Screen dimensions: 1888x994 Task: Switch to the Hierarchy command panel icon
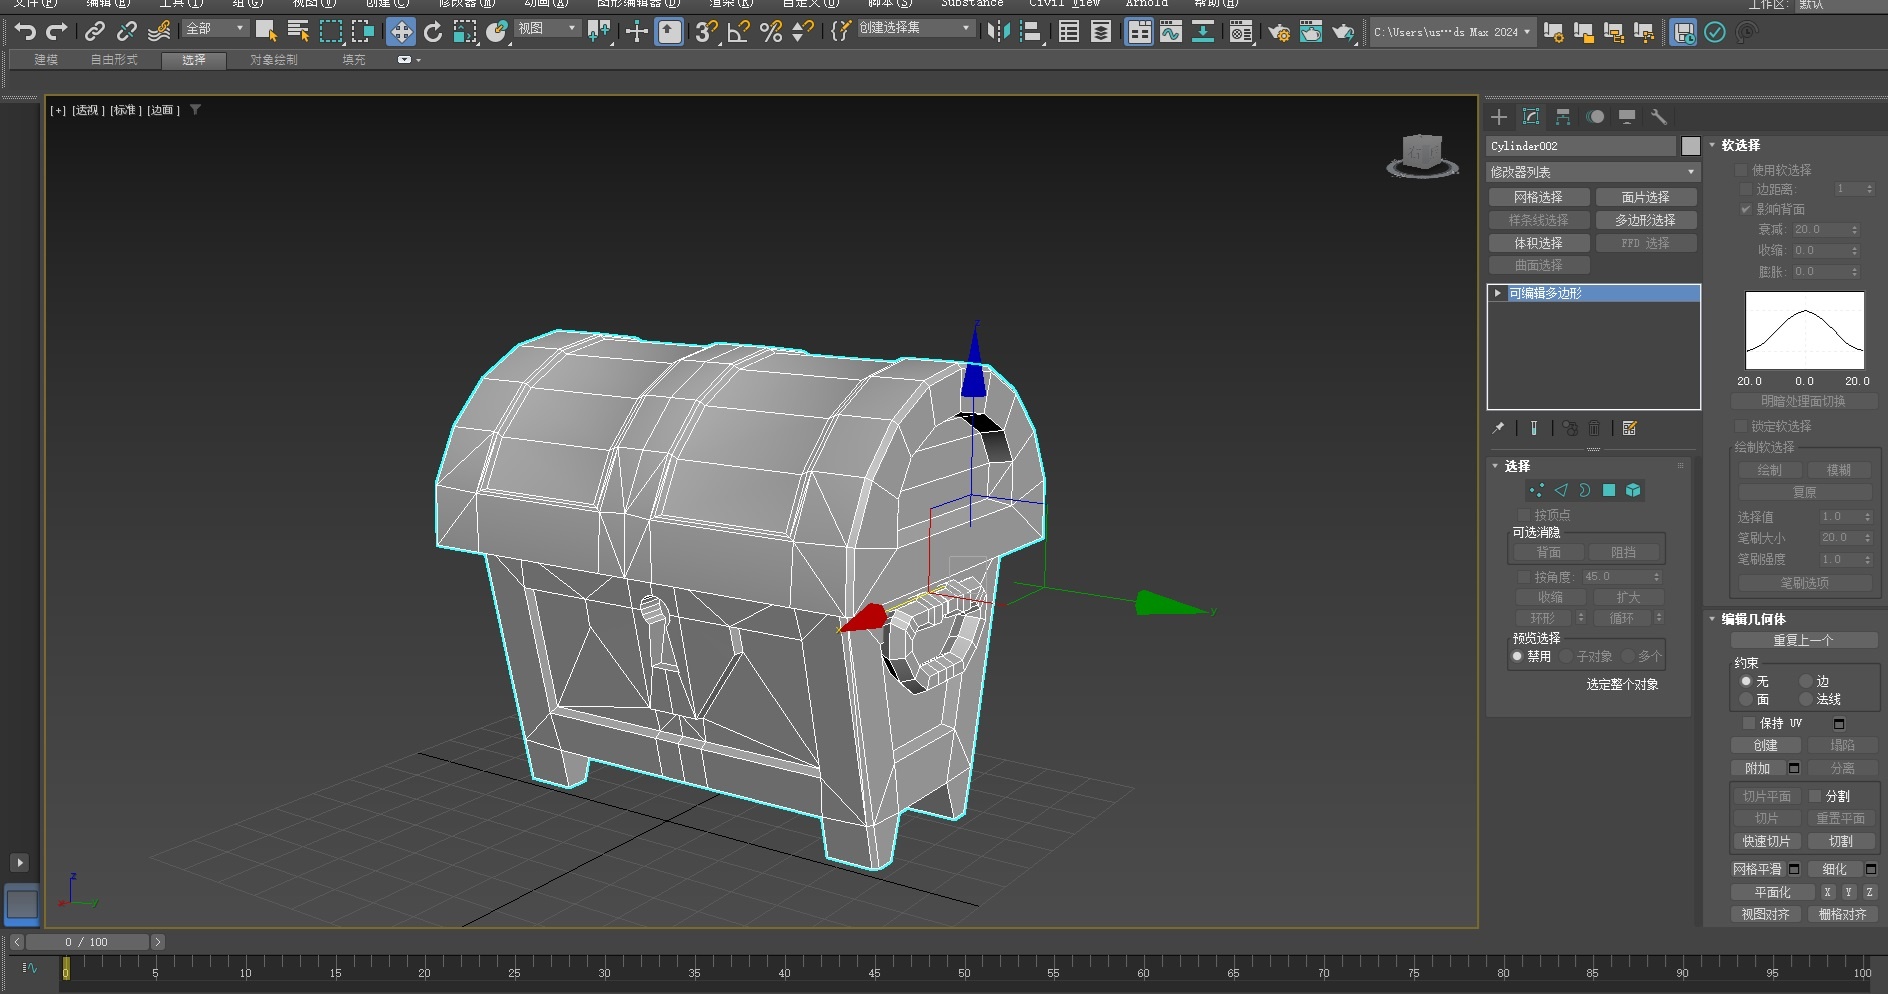(x=1563, y=117)
